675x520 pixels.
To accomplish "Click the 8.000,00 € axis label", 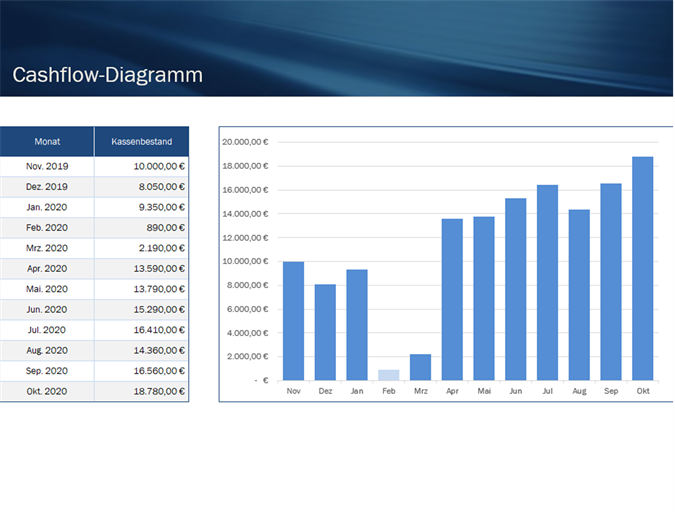I will (x=248, y=285).
